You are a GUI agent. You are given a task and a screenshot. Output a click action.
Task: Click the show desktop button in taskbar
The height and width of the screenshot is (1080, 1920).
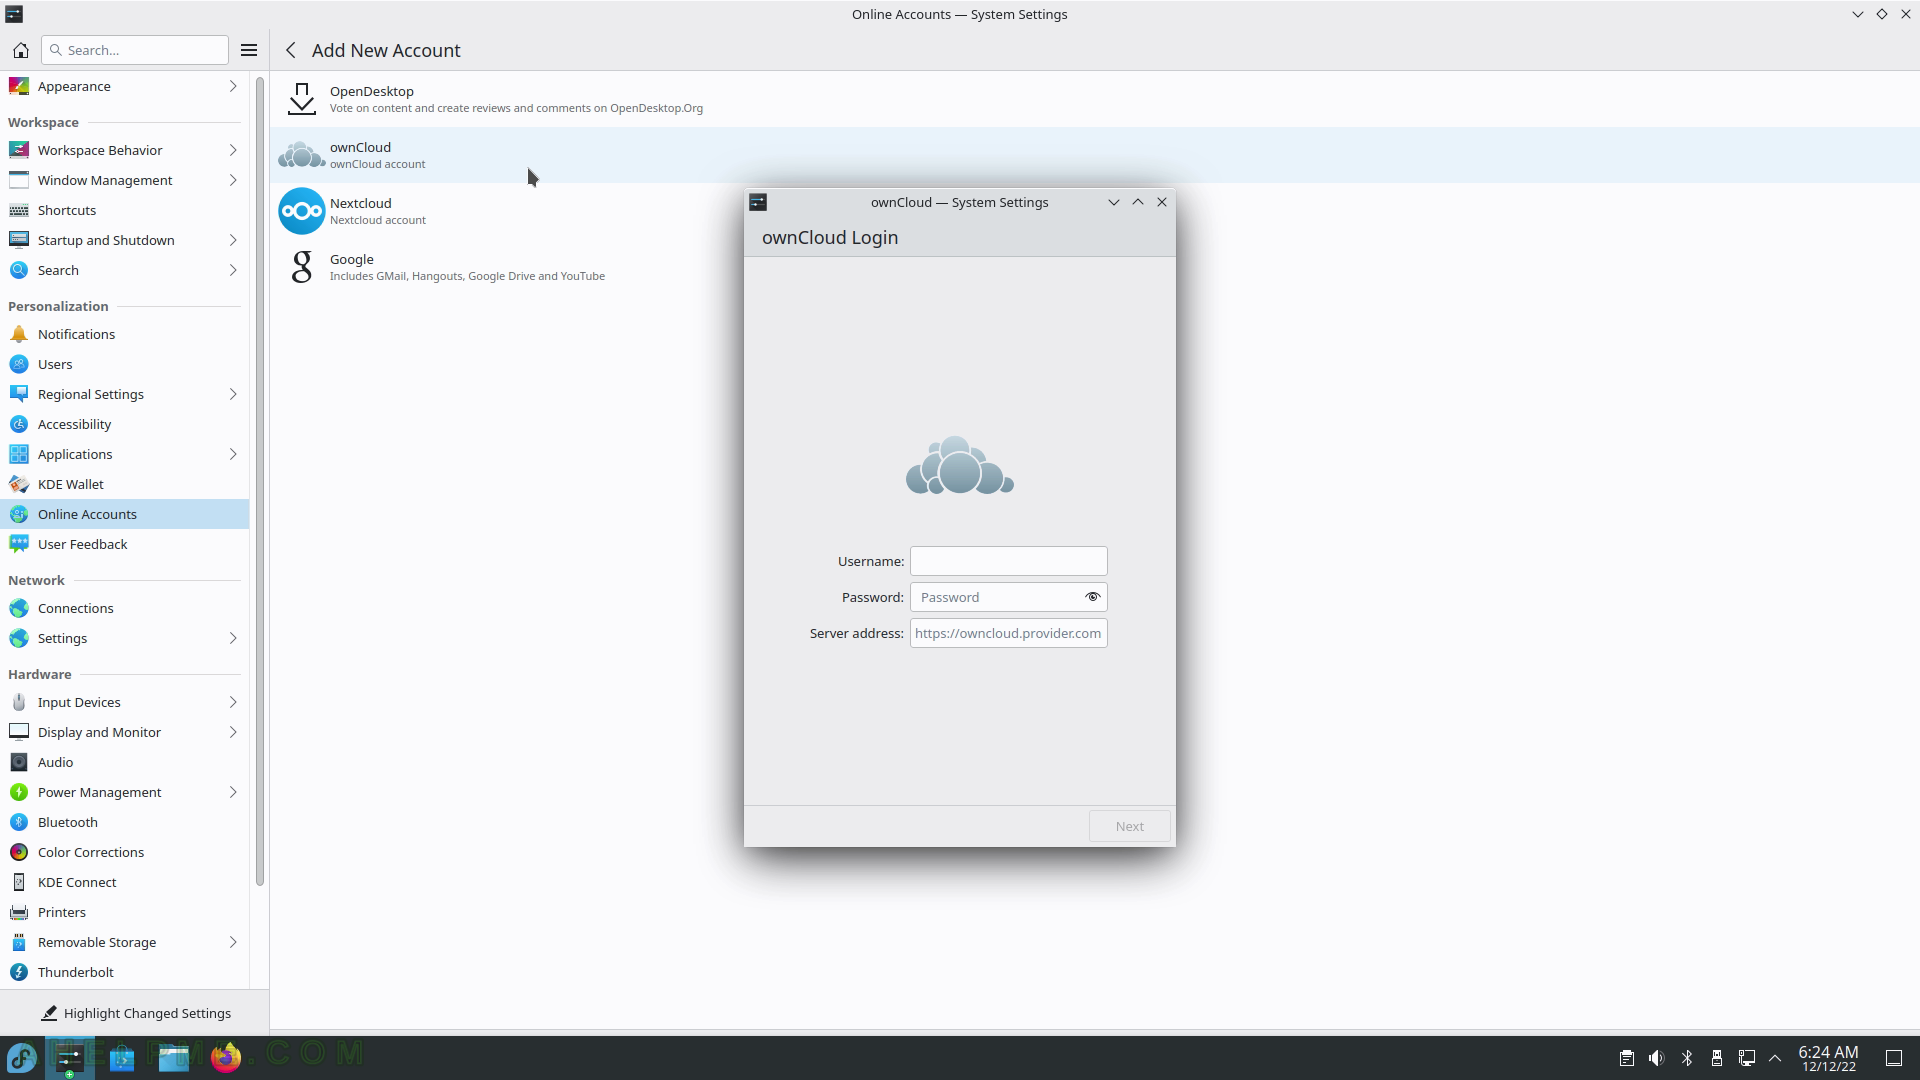(1894, 1058)
